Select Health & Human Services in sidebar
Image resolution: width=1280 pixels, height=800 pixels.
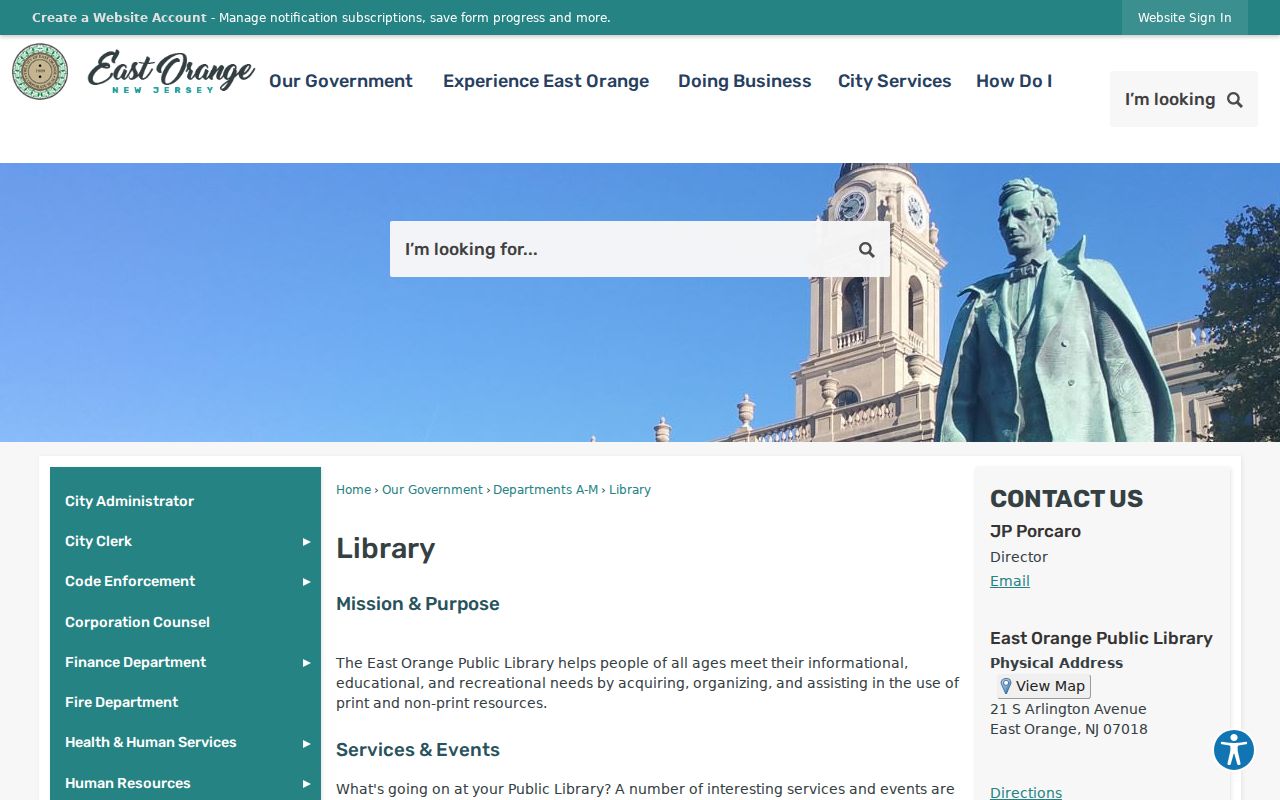click(x=151, y=742)
